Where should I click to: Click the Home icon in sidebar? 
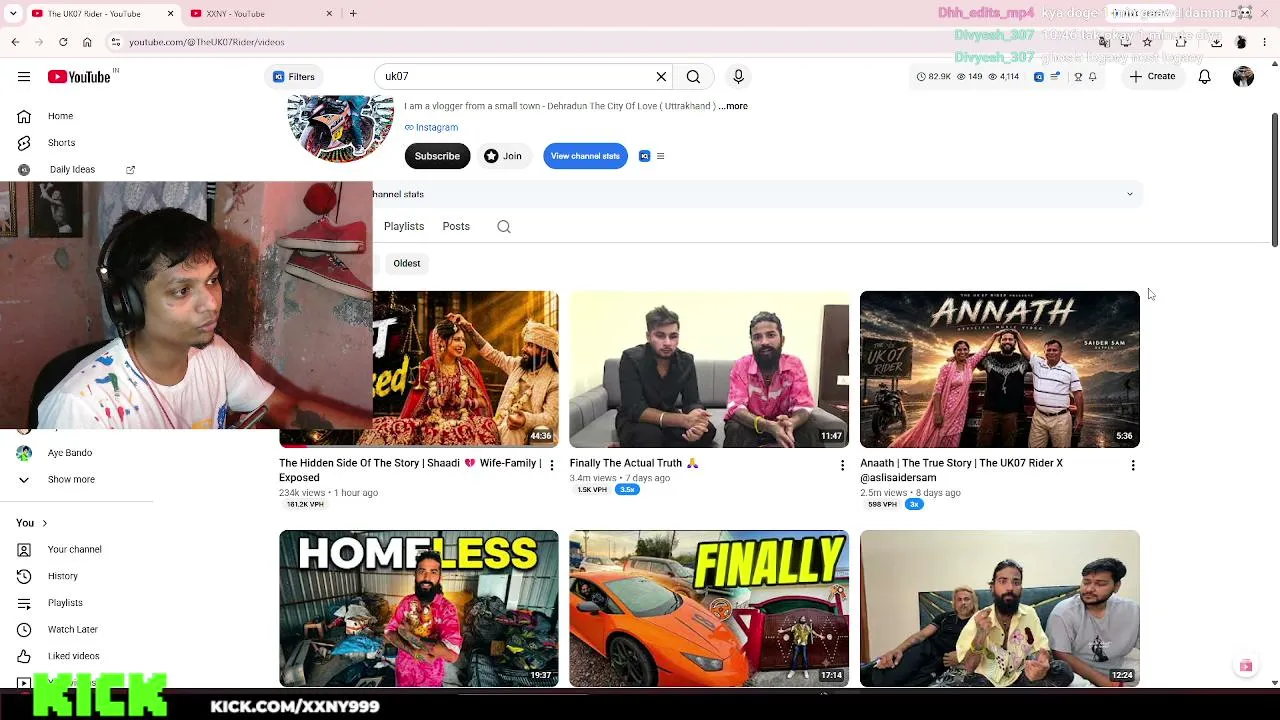(24, 116)
